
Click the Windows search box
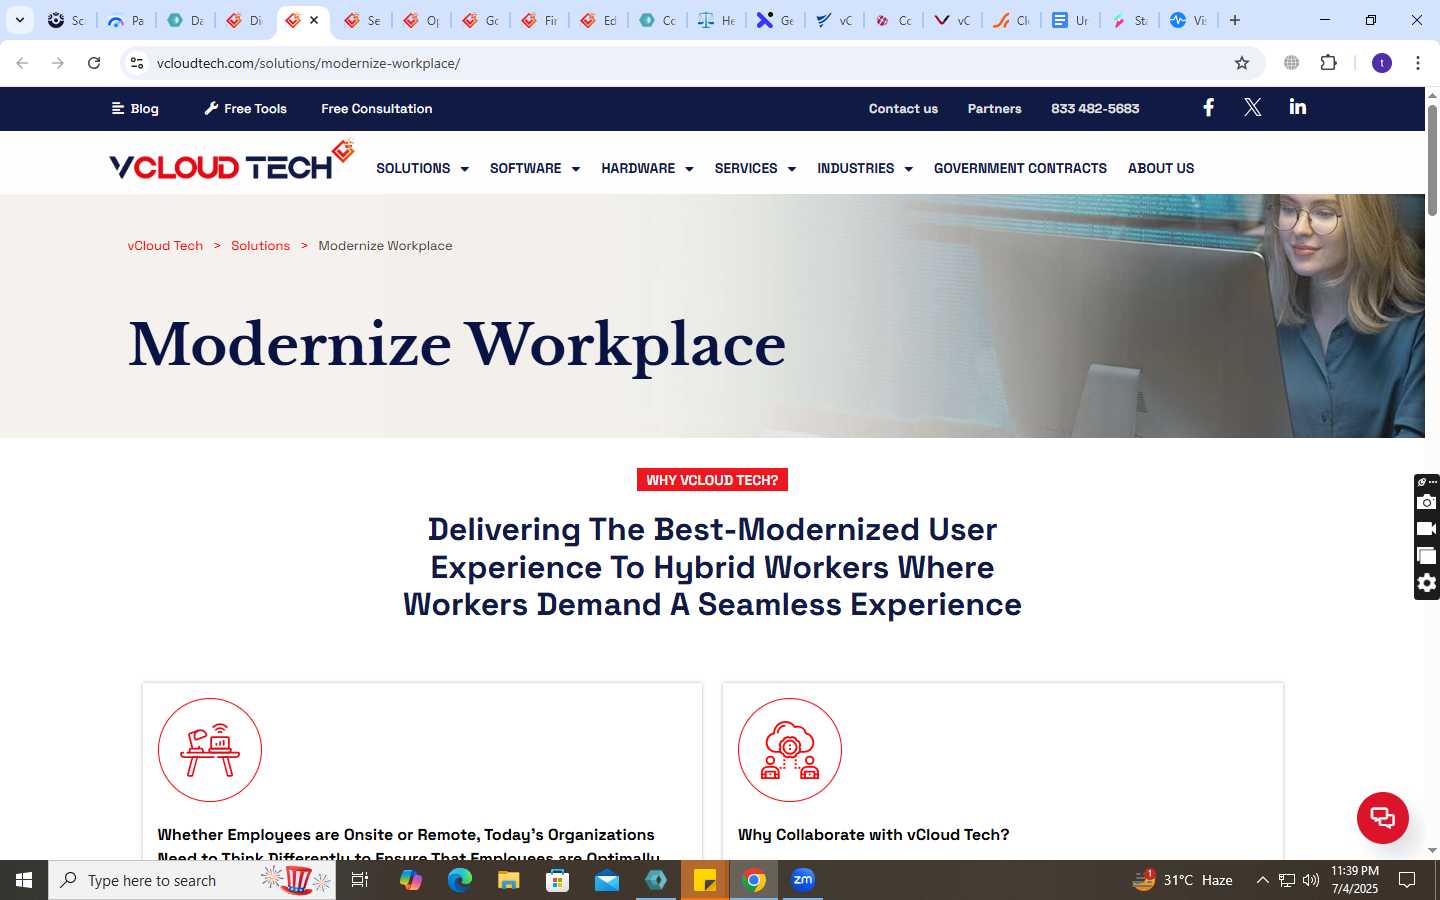tap(192, 880)
